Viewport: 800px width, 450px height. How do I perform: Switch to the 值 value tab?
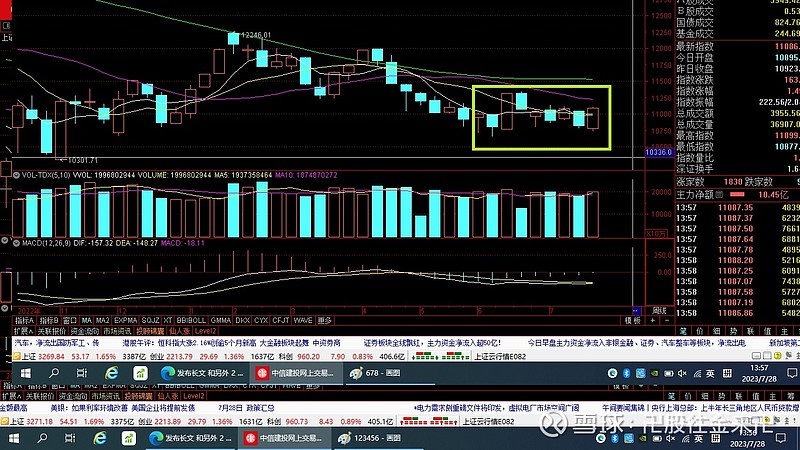coord(767,331)
